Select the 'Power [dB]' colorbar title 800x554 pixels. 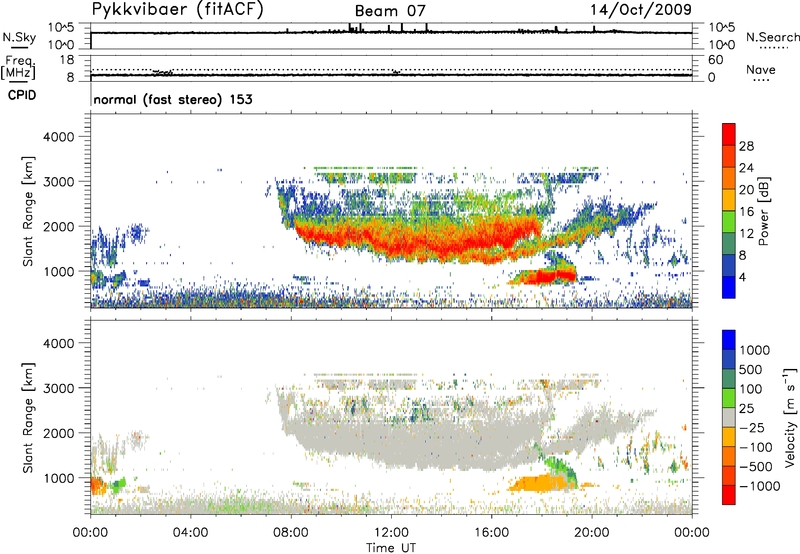[764, 211]
